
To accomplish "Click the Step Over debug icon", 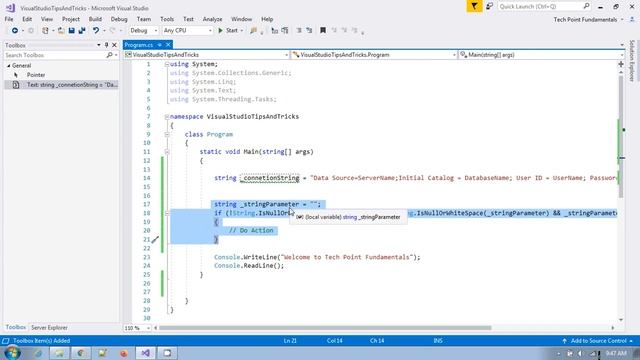I will [285, 31].
